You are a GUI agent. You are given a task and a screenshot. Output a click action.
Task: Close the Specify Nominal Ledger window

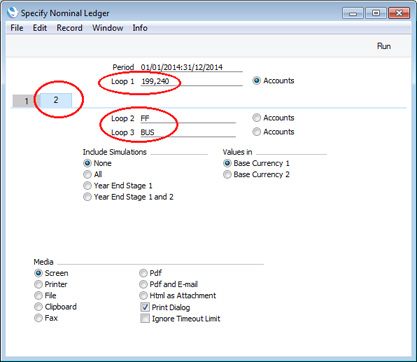coord(398,13)
